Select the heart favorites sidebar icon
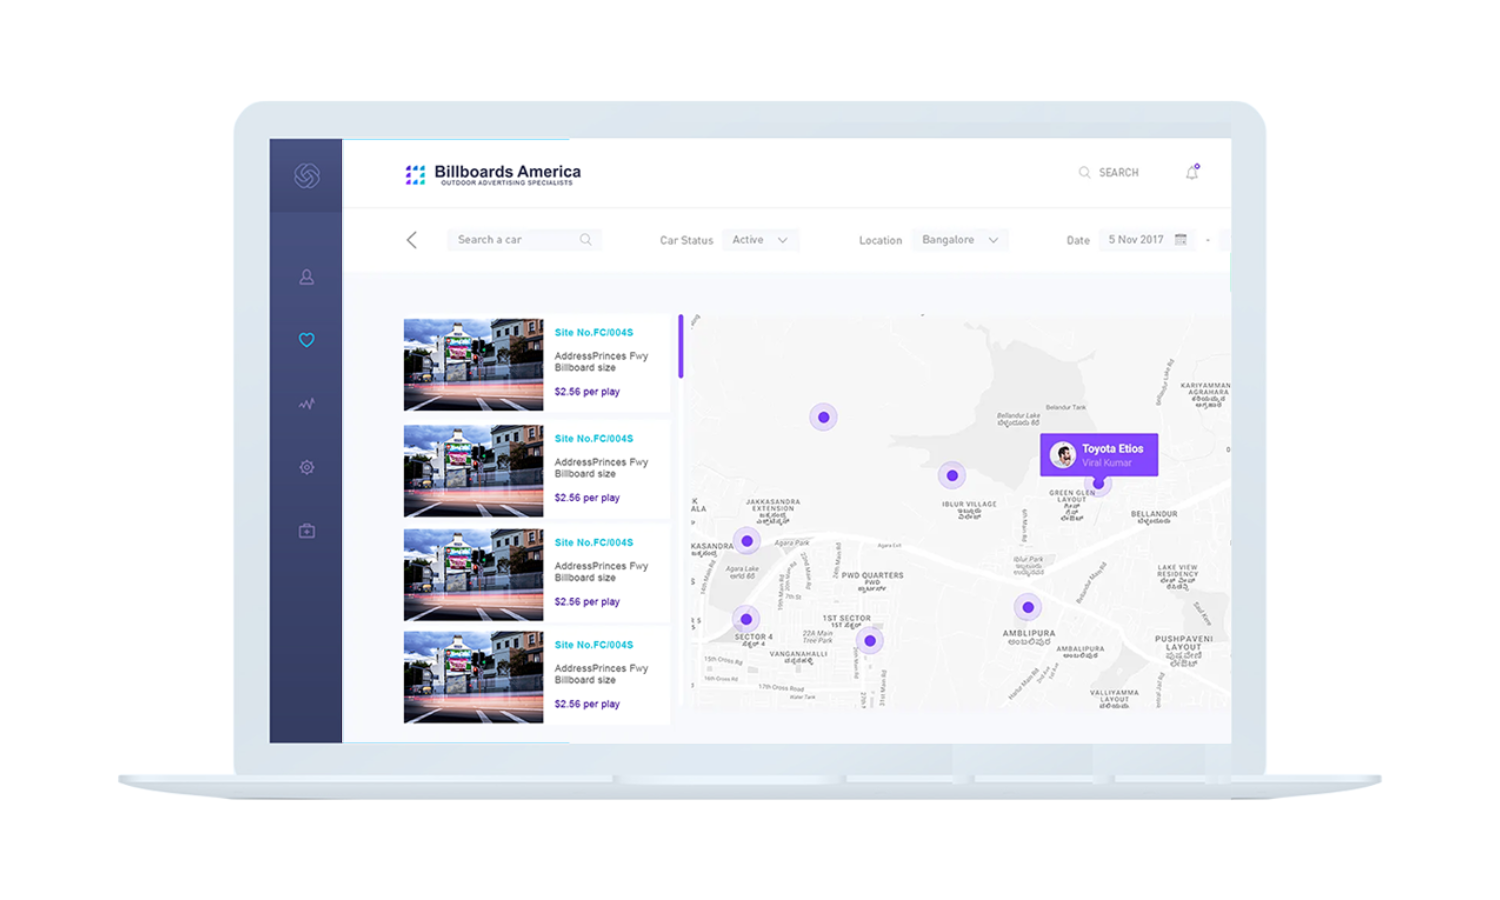 307,340
